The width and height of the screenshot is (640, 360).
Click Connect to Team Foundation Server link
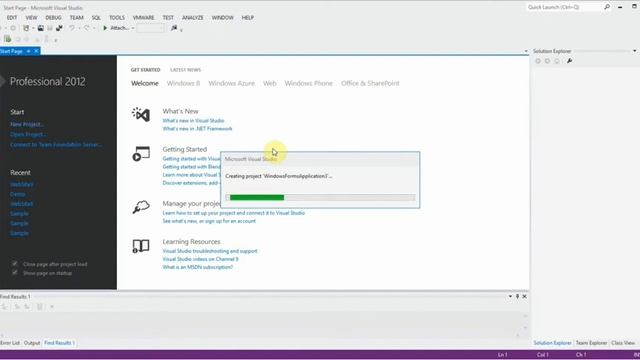(56, 144)
